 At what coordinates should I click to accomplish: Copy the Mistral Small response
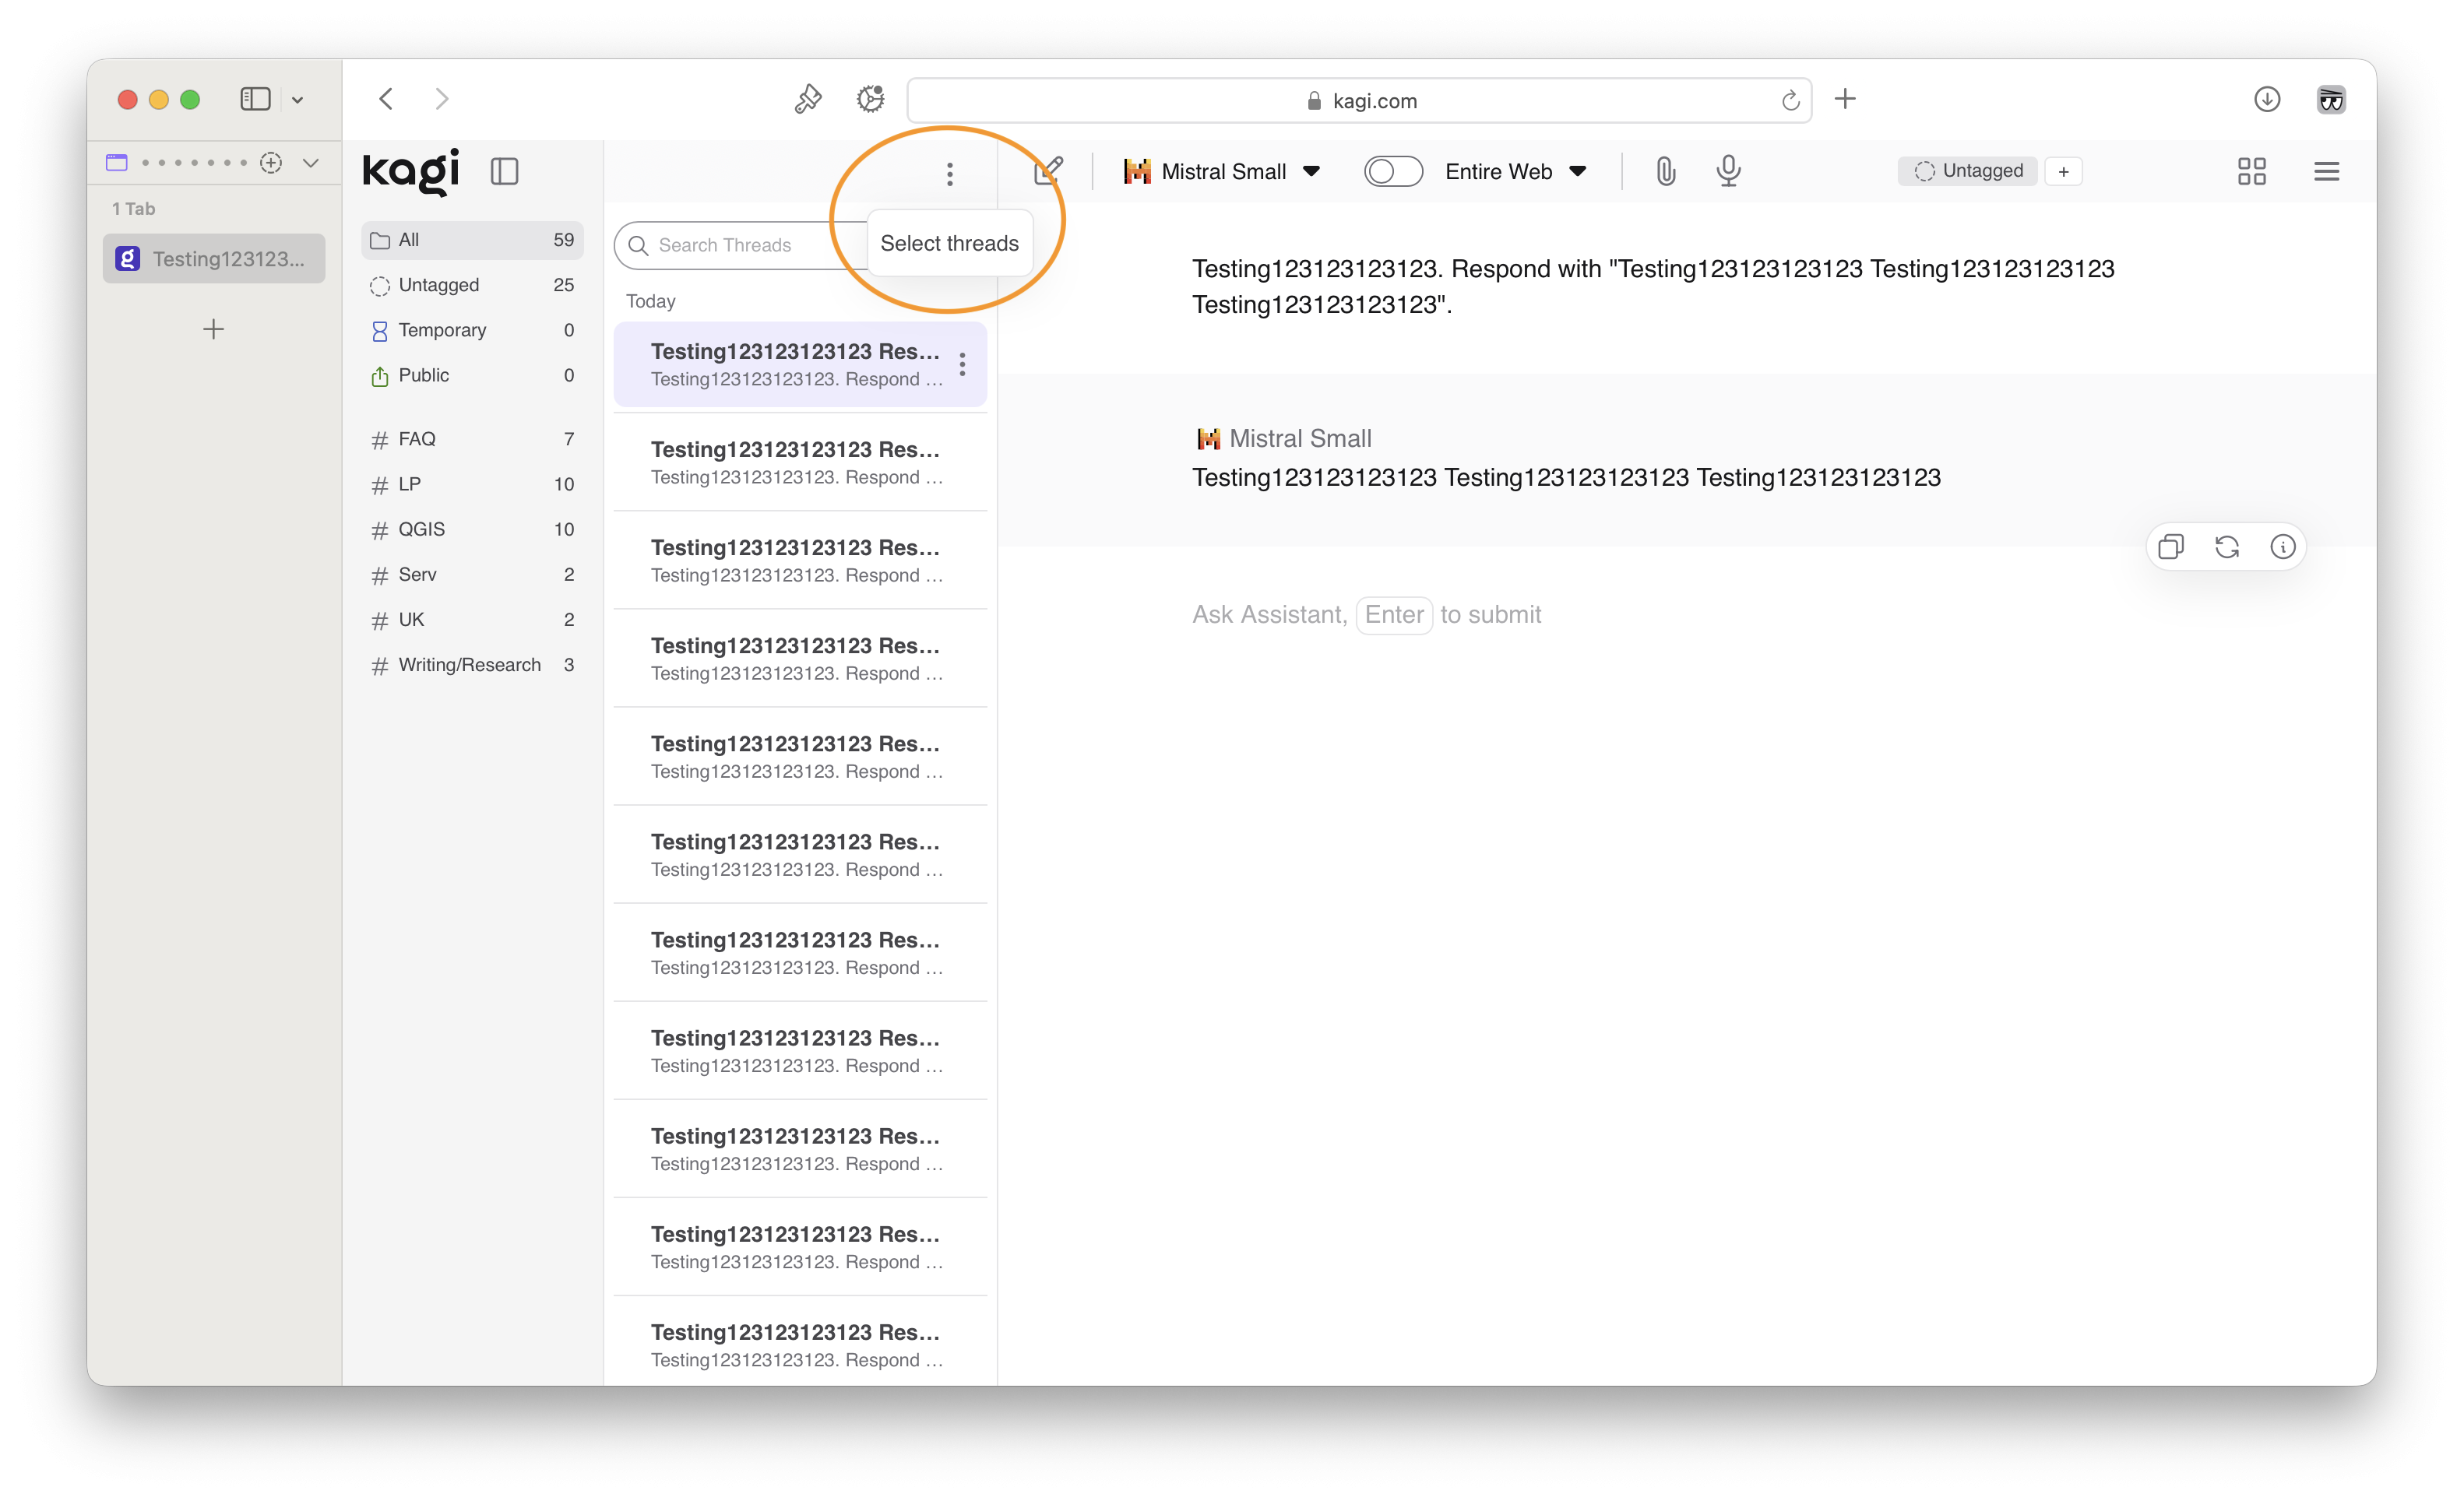(x=2170, y=547)
